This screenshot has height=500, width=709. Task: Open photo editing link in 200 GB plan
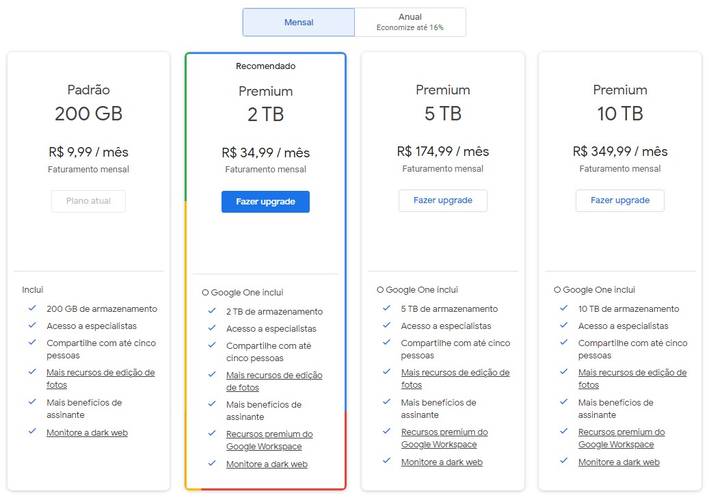pos(100,379)
